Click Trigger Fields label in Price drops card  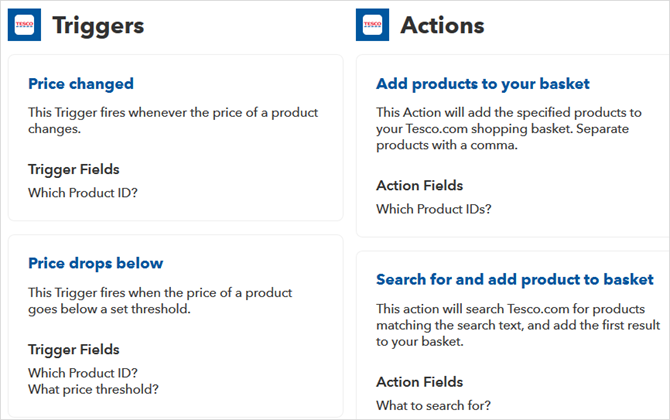click(x=73, y=349)
